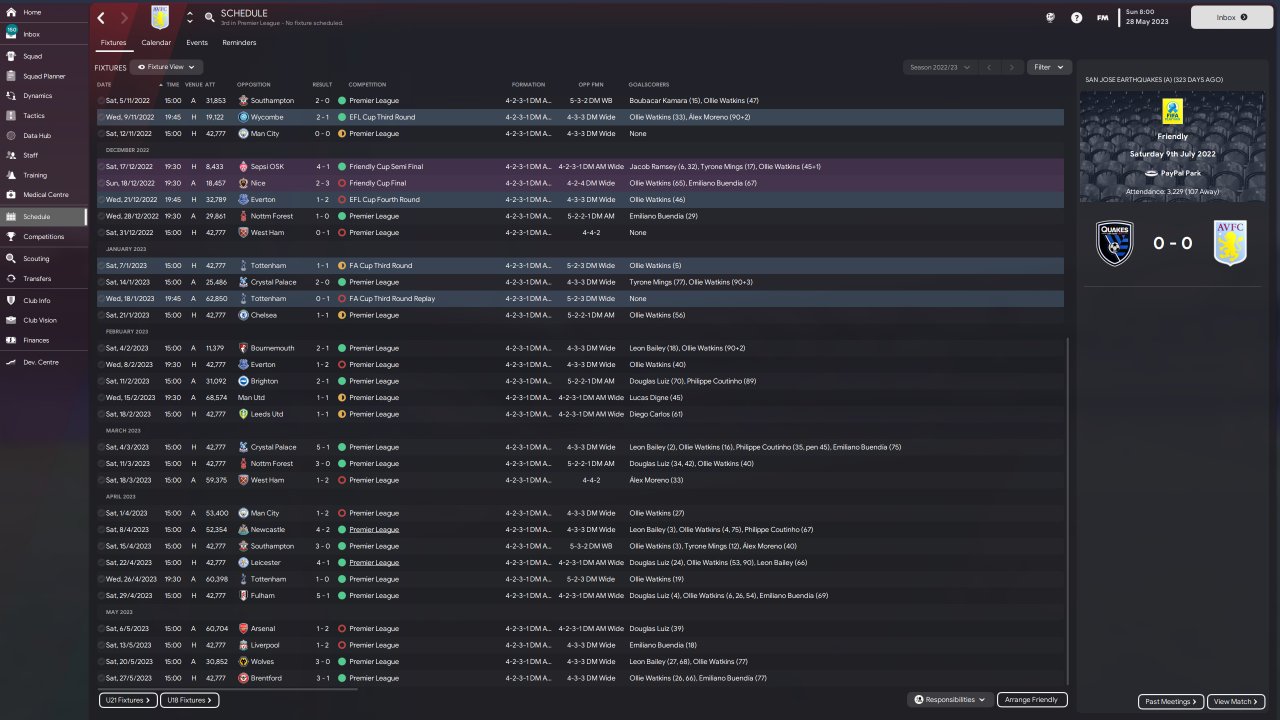This screenshot has width=1280, height=720.
Task: Tick the Newcastle fixture row selector
Action: pos(101,530)
